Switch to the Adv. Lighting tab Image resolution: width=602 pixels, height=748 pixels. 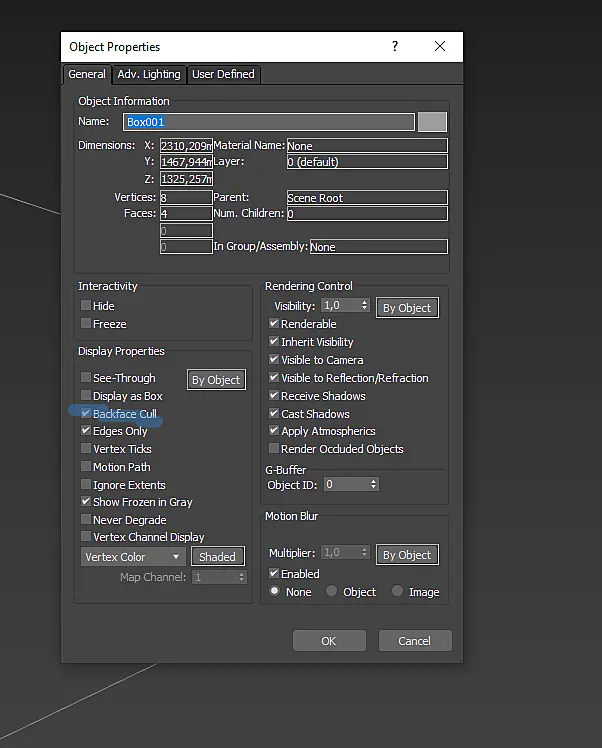(x=149, y=74)
